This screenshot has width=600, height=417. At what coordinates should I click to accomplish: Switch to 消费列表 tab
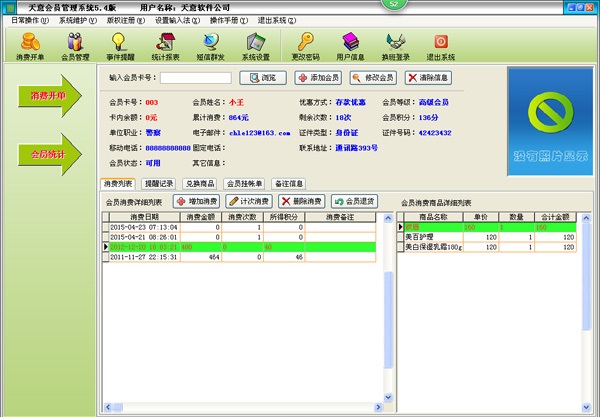(x=118, y=184)
